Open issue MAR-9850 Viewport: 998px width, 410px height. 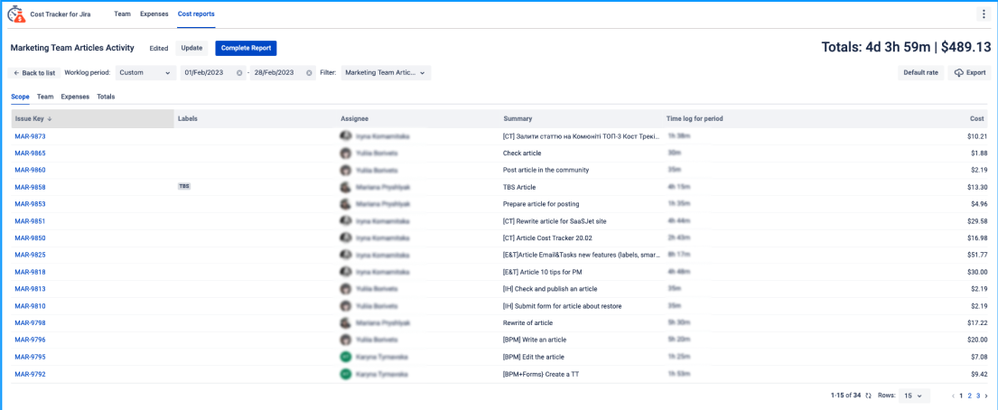[30, 238]
